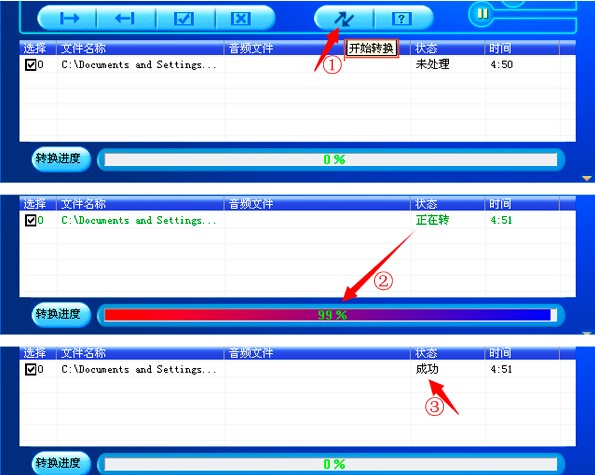Toggle checkbox of the green 正在转 row
This screenshot has width=595, height=475.
[30, 220]
